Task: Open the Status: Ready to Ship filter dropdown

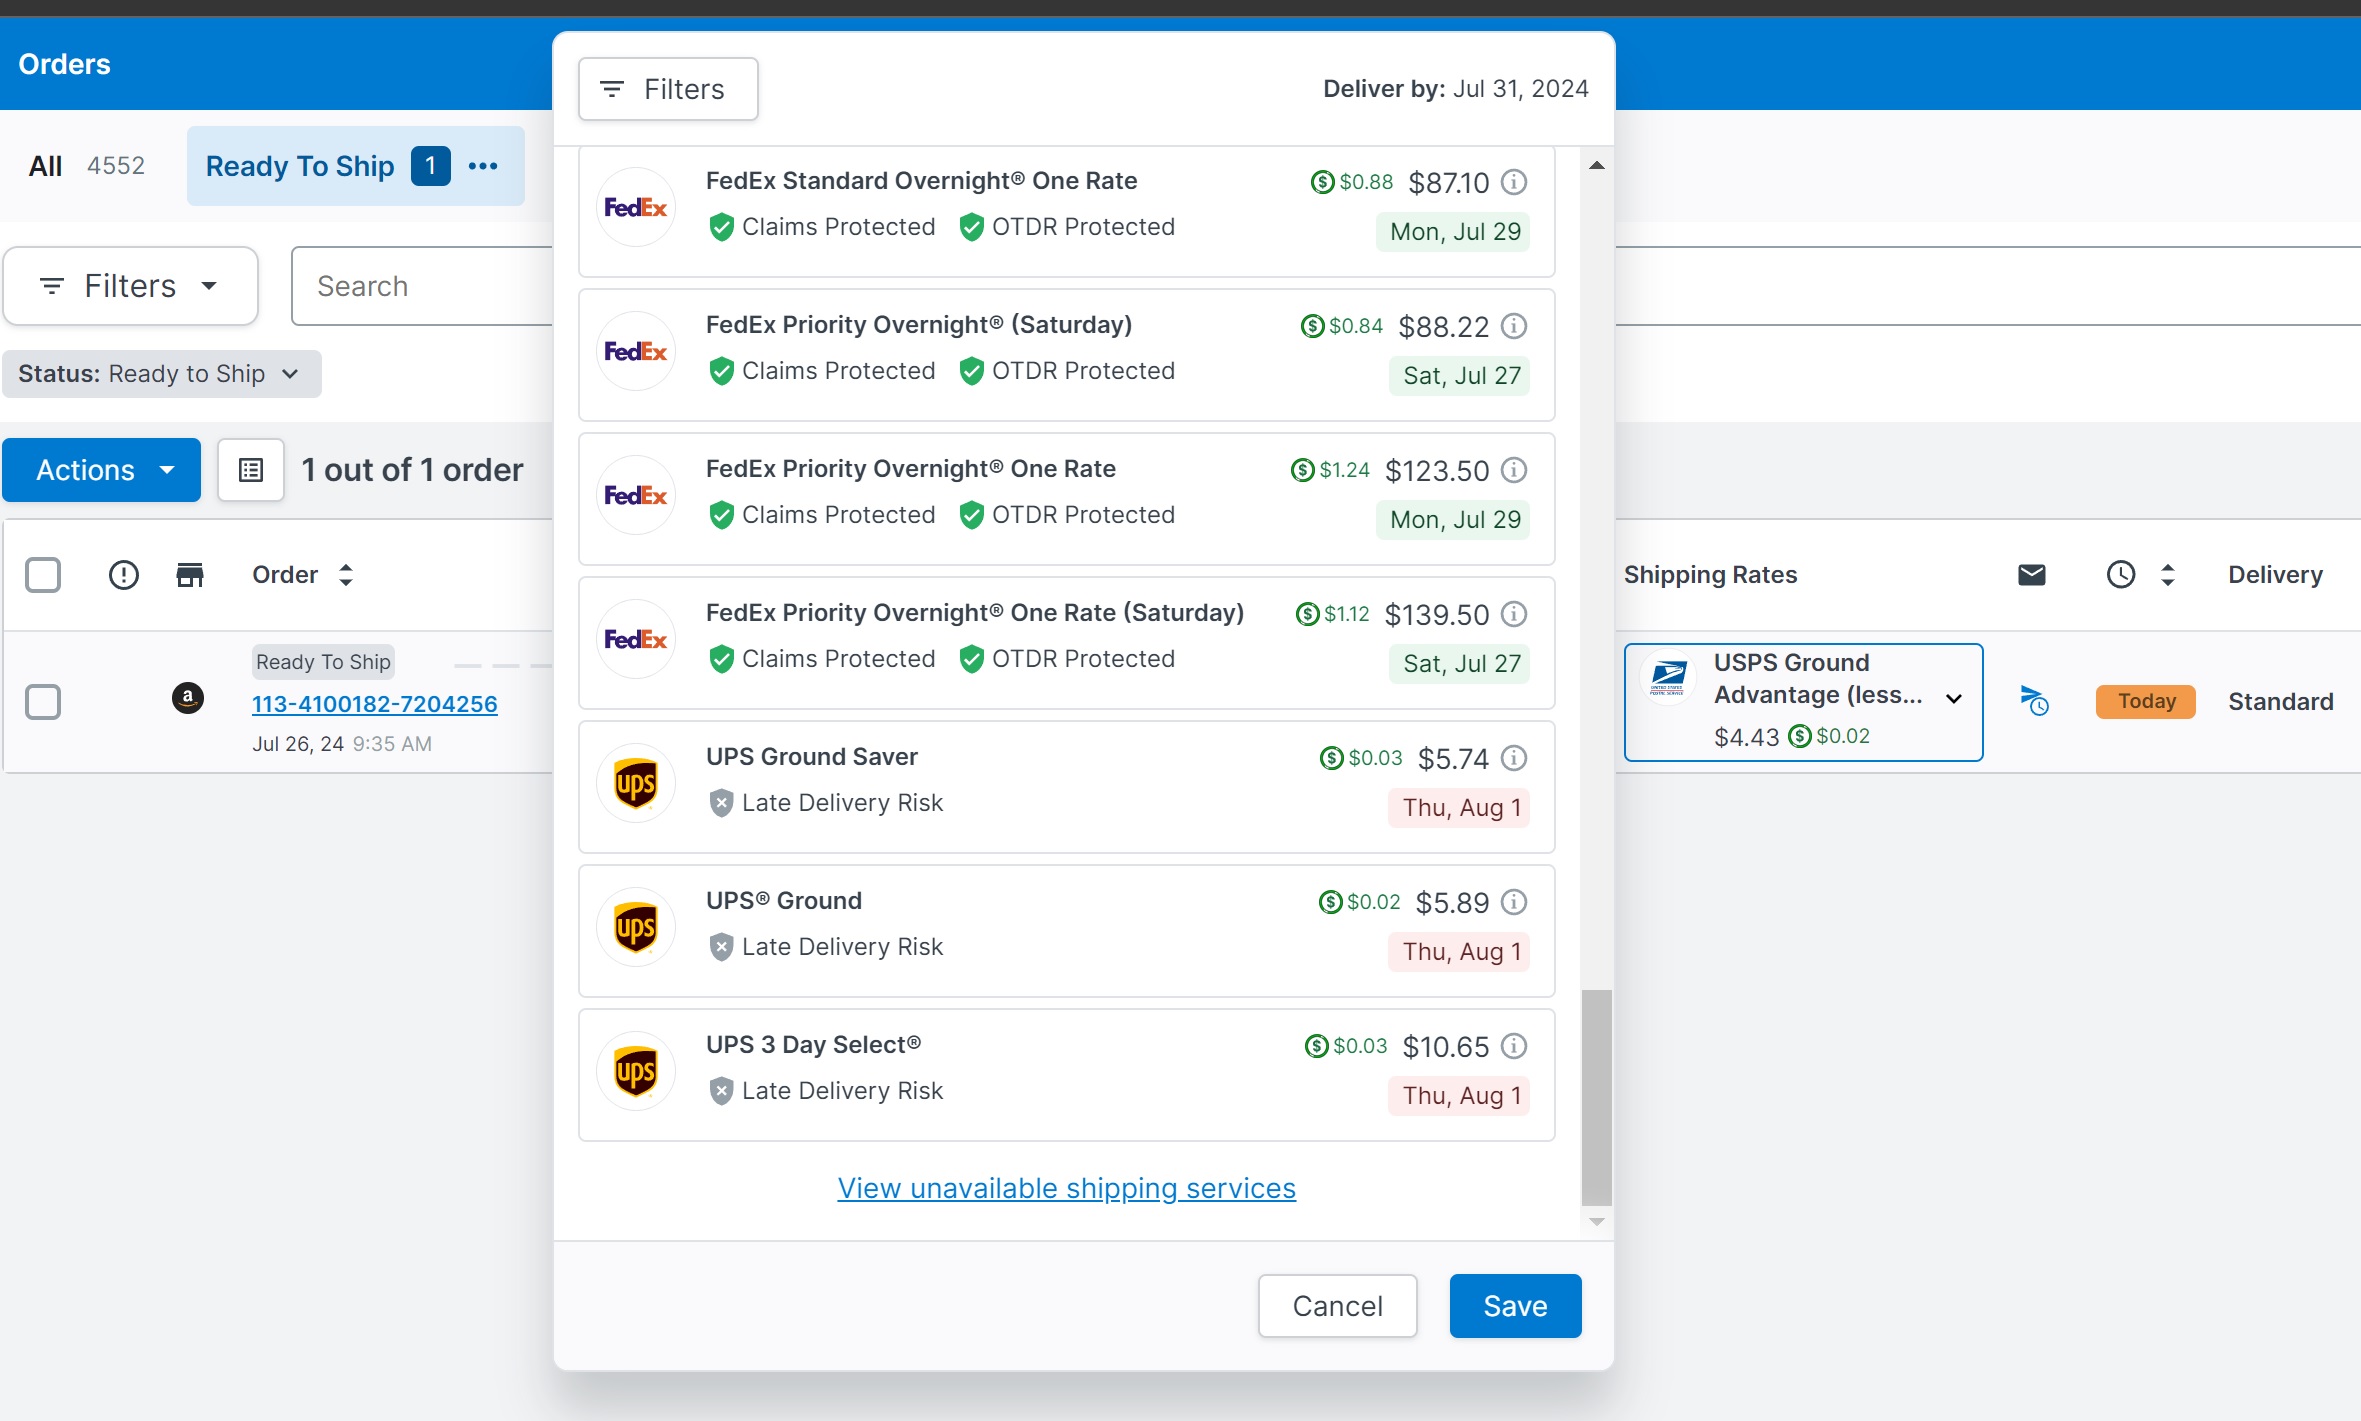Action: (x=161, y=374)
